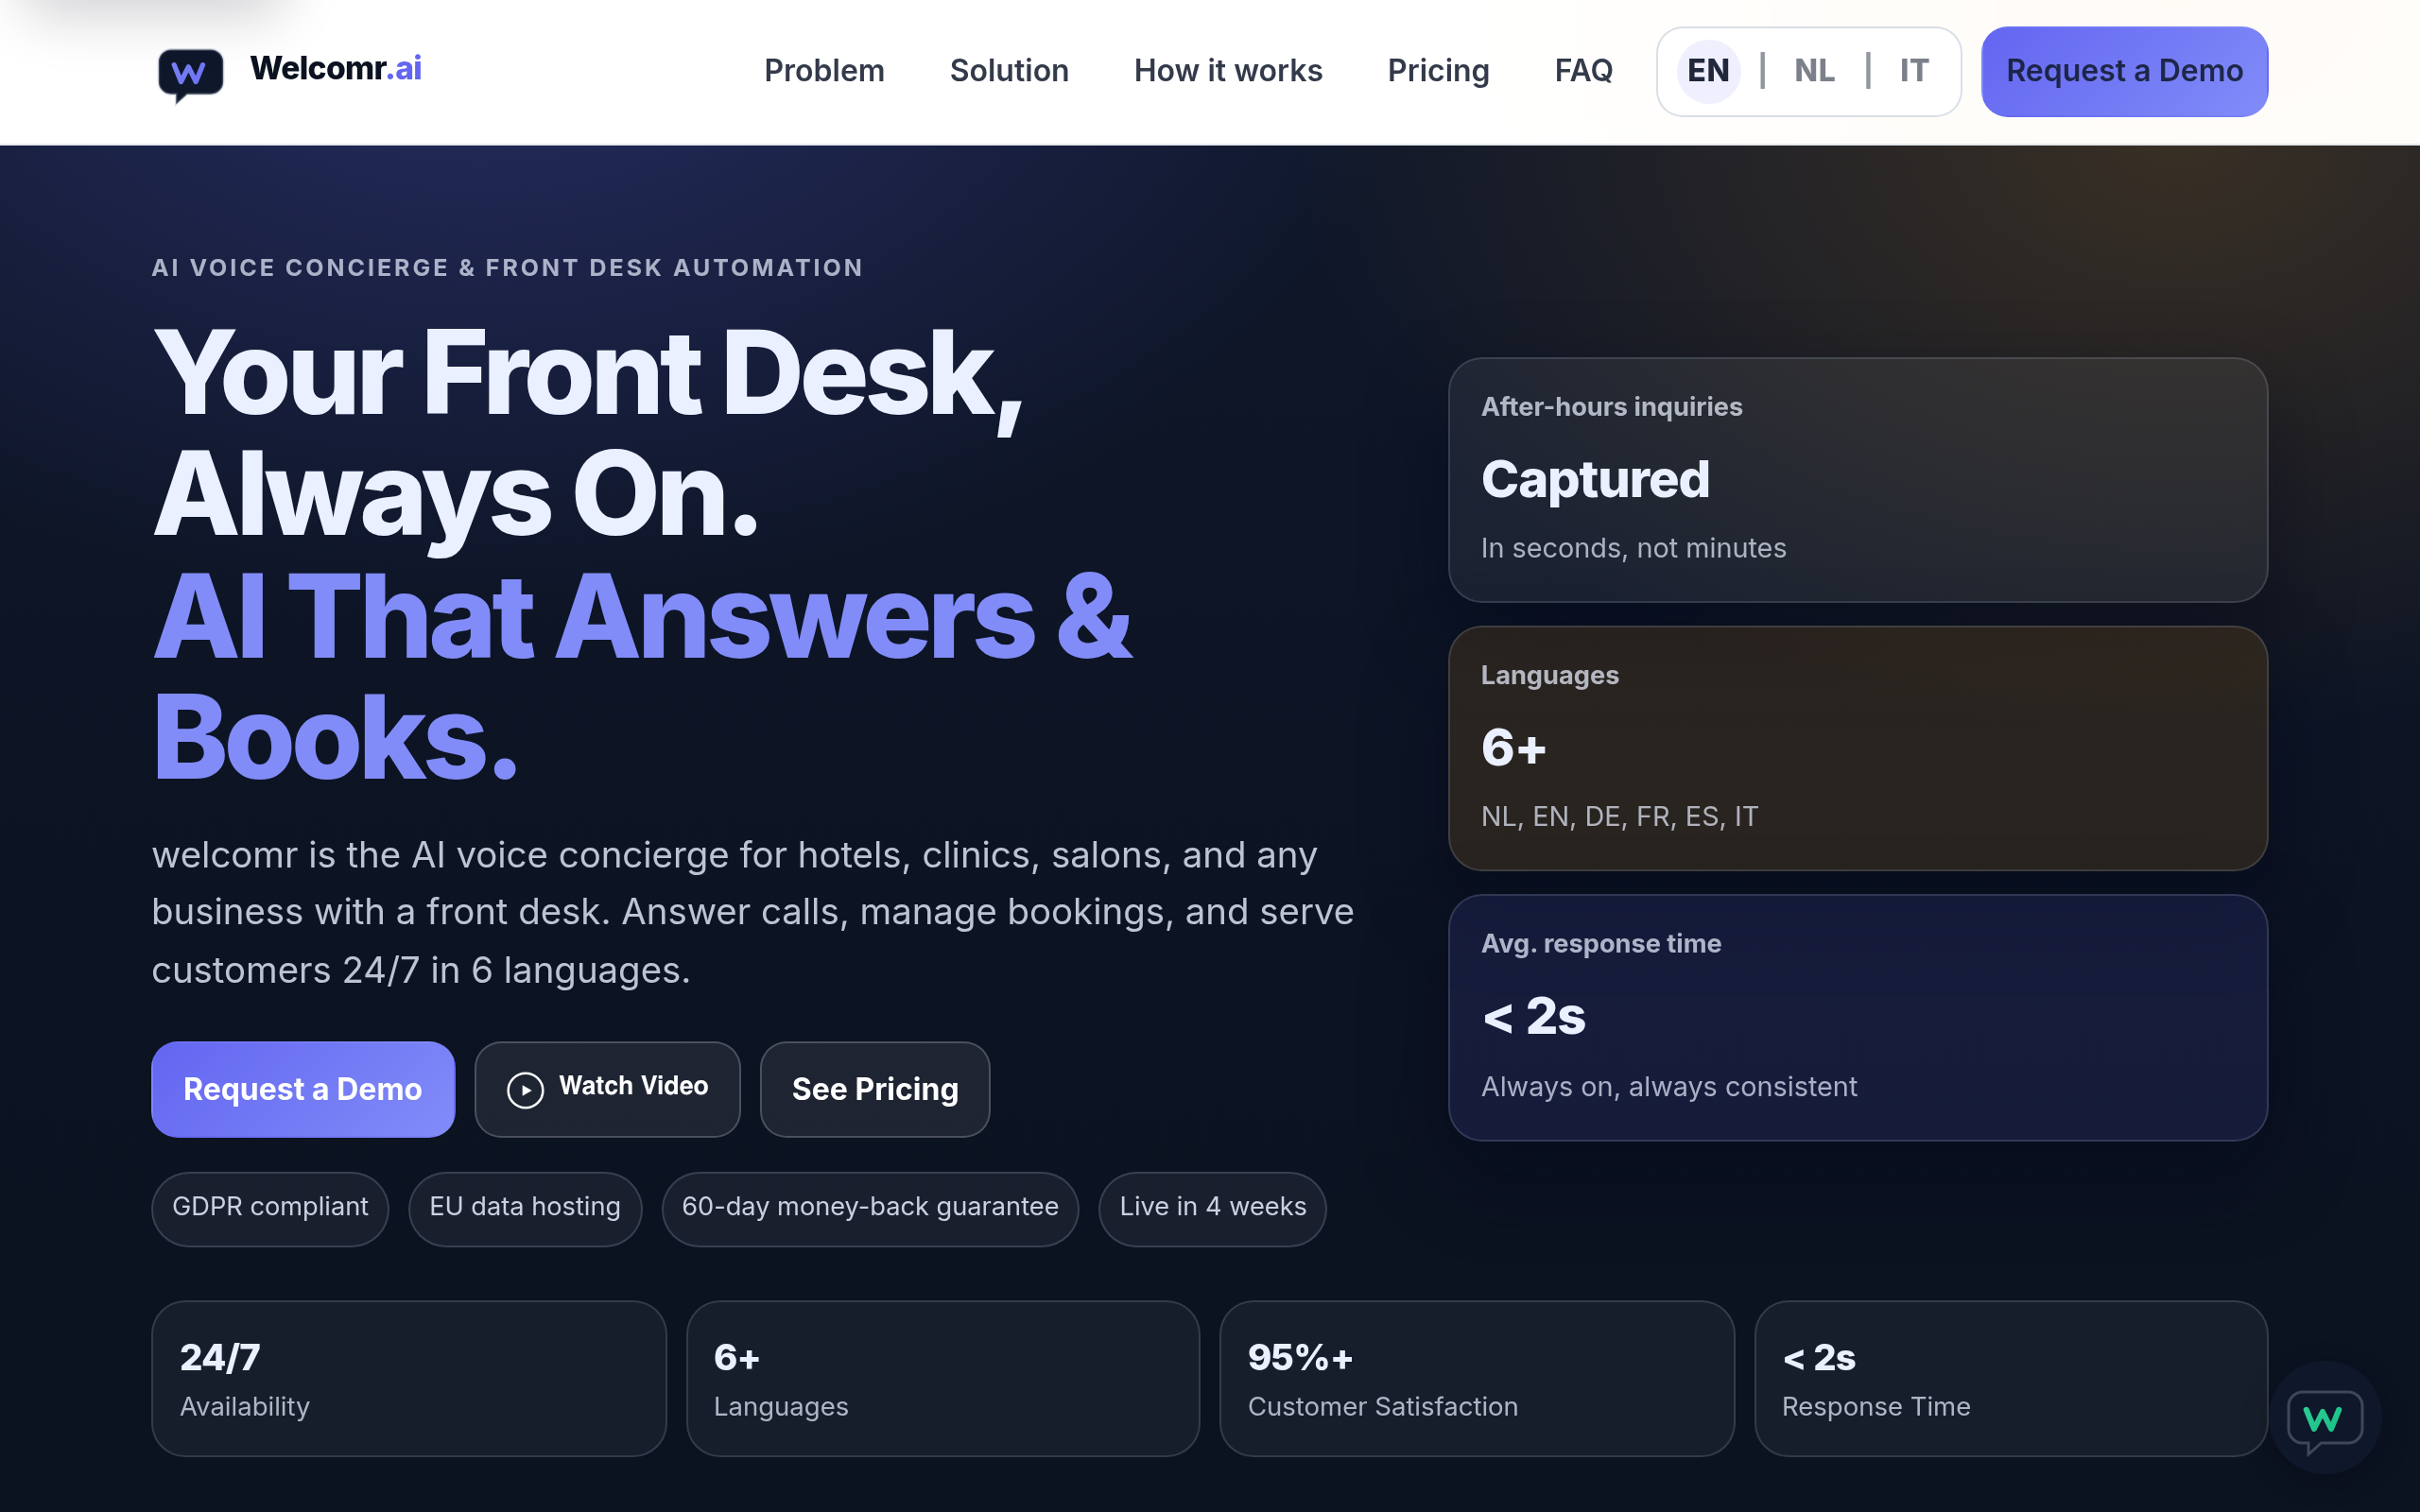Click the See Pricing button
Viewport: 2420px width, 1512px height.
pyautogui.click(x=874, y=1089)
